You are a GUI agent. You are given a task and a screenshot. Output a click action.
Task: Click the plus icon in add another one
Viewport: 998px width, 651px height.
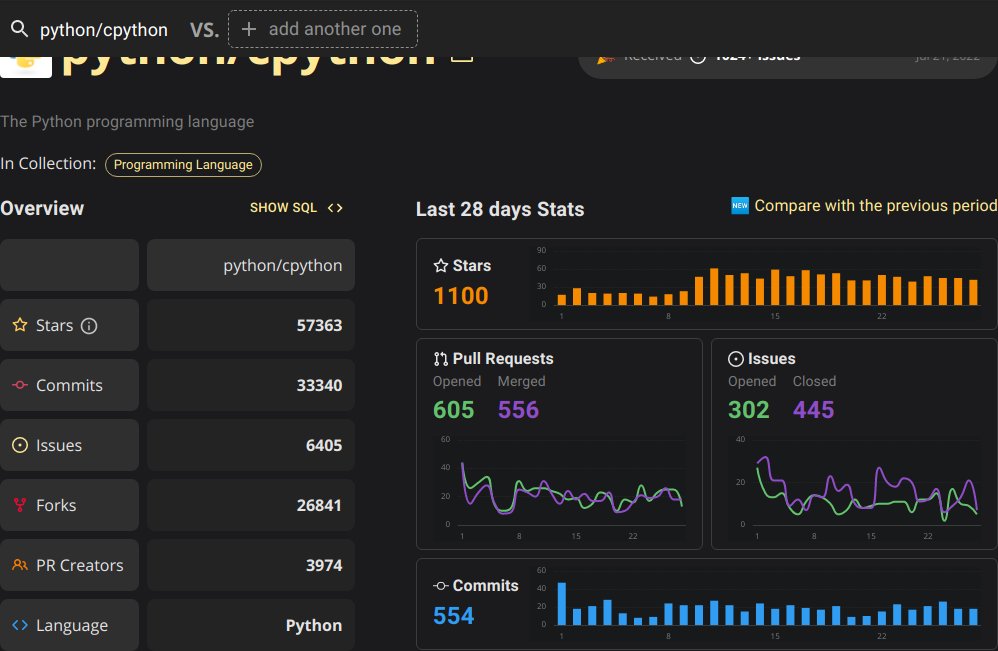click(x=249, y=29)
